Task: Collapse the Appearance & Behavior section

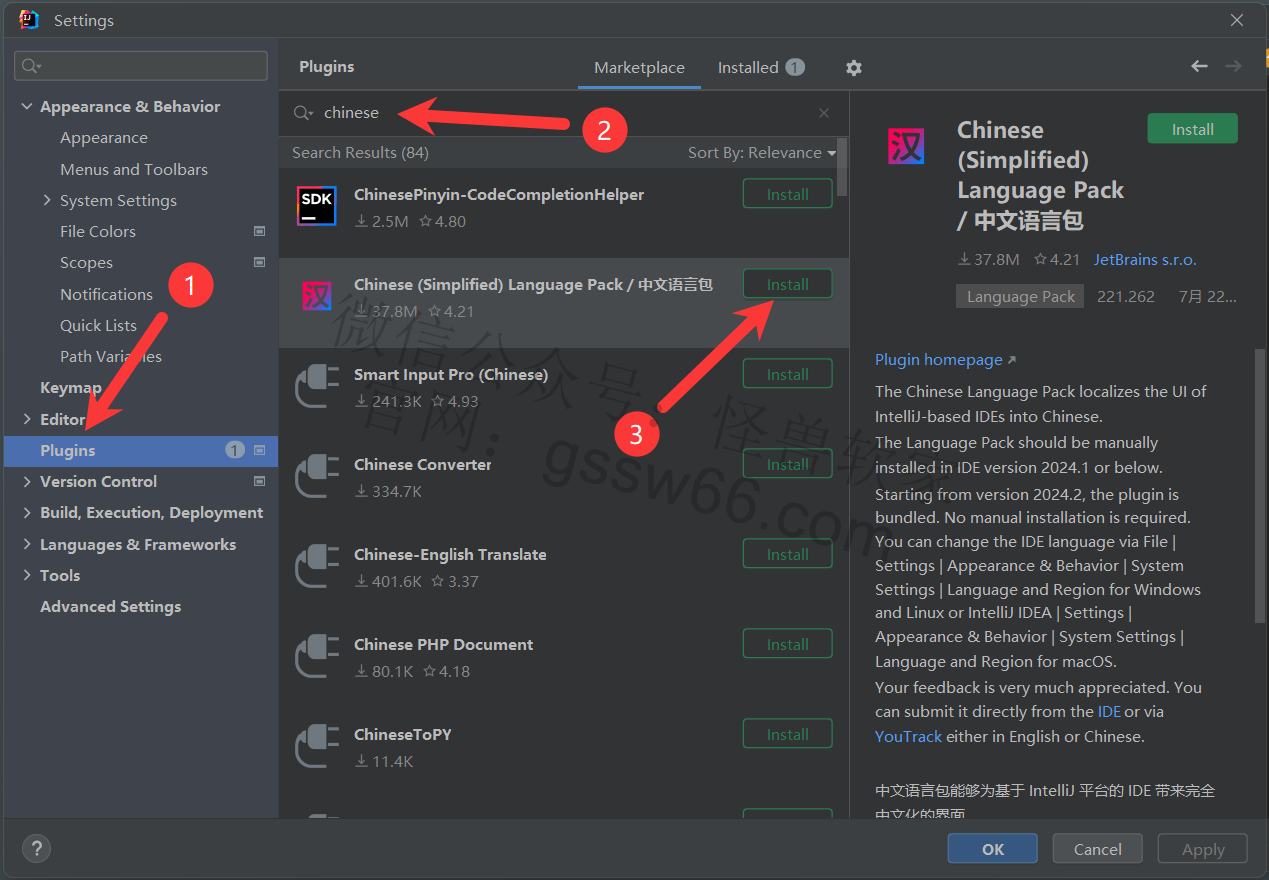Action: (x=27, y=107)
